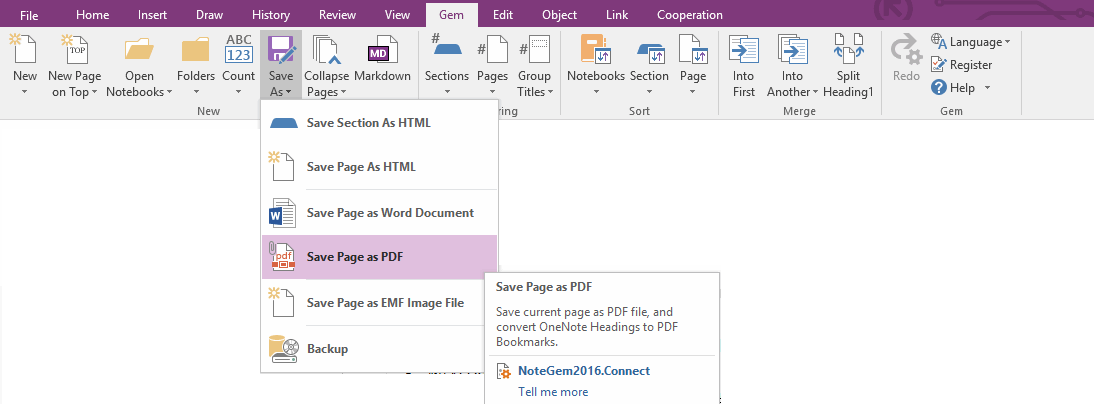Viewport: 1094px width, 404px height.
Task: Expand the Count dropdown arrow
Action: pos(239,92)
